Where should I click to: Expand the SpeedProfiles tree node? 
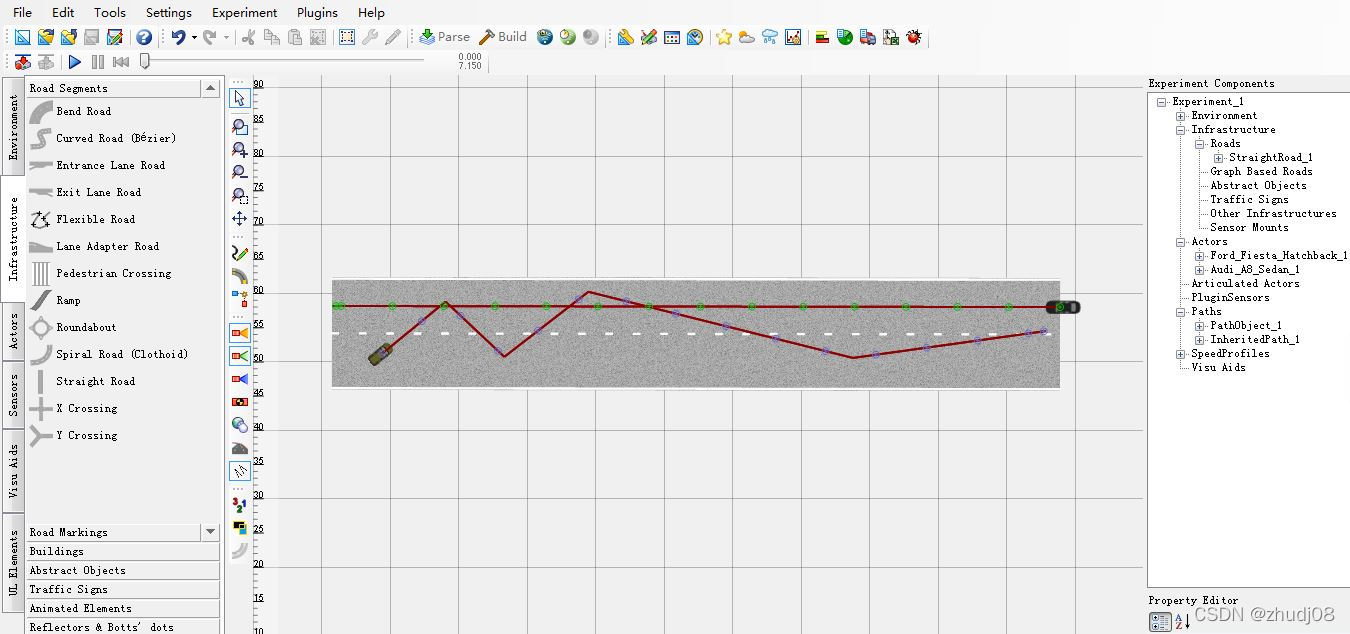1181,354
